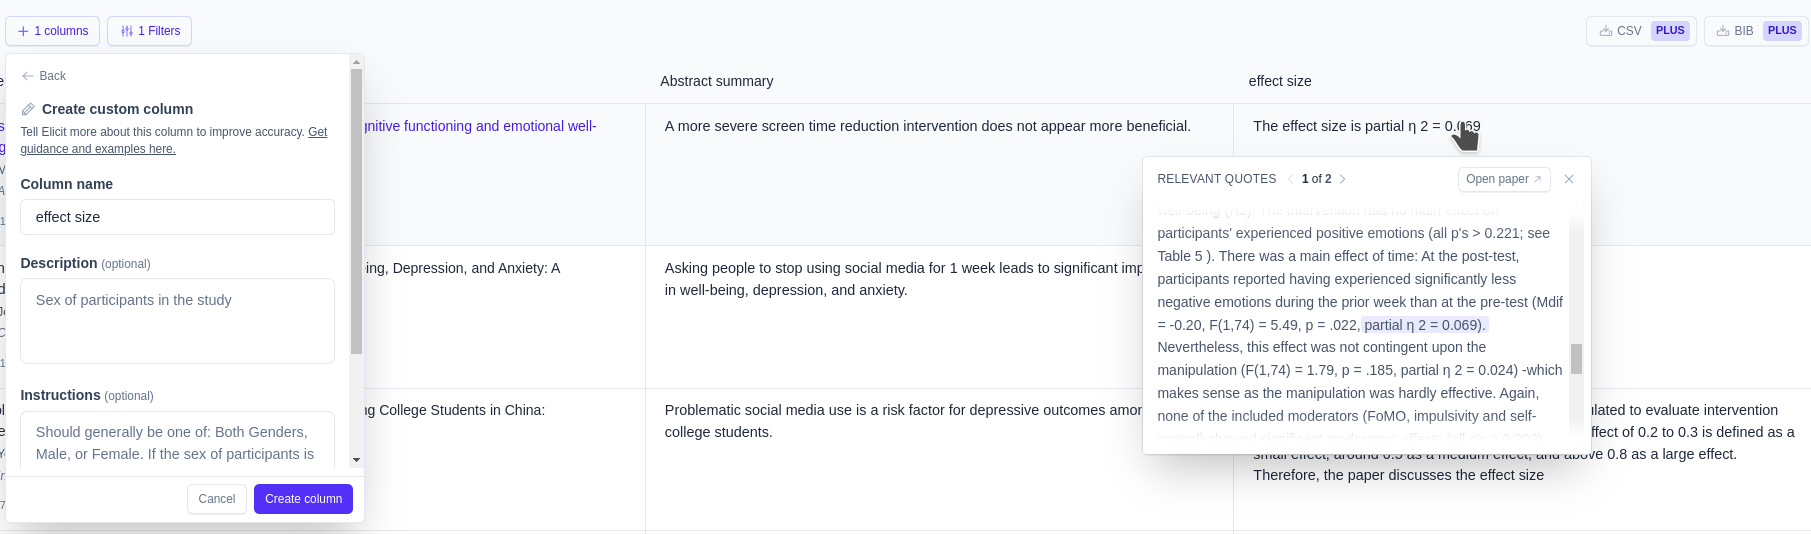Click the Instructions text area
The height and width of the screenshot is (534, 1811).
[x=177, y=441]
